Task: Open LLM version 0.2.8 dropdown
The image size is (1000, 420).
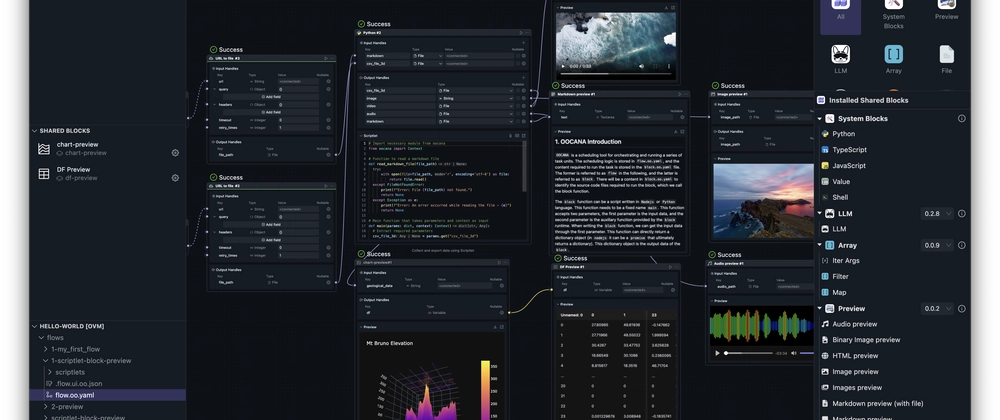Action: [938, 214]
